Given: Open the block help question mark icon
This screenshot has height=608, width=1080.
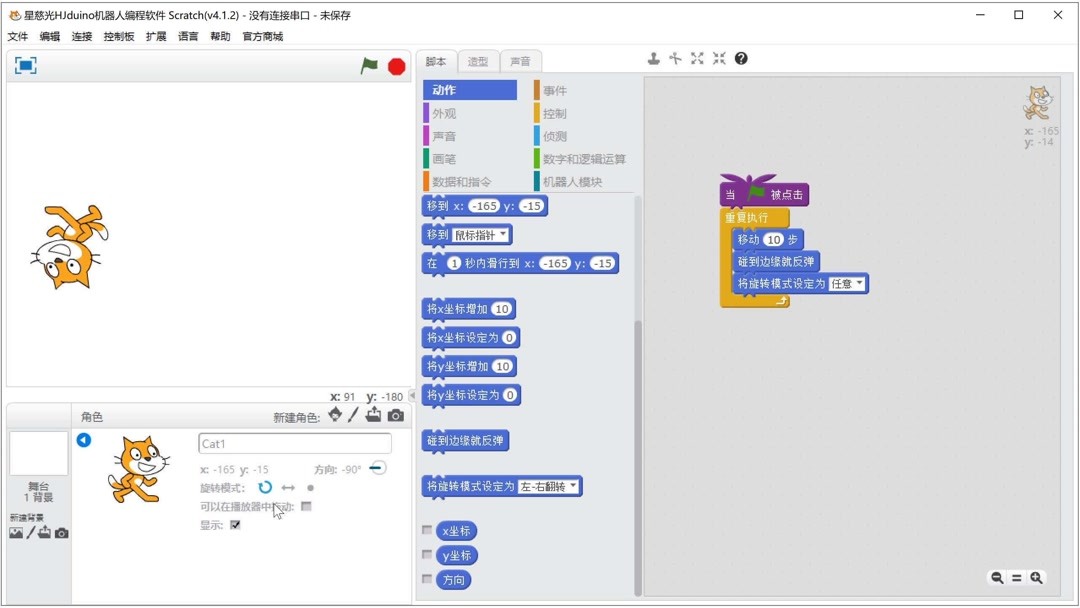Looking at the screenshot, I should 741,59.
